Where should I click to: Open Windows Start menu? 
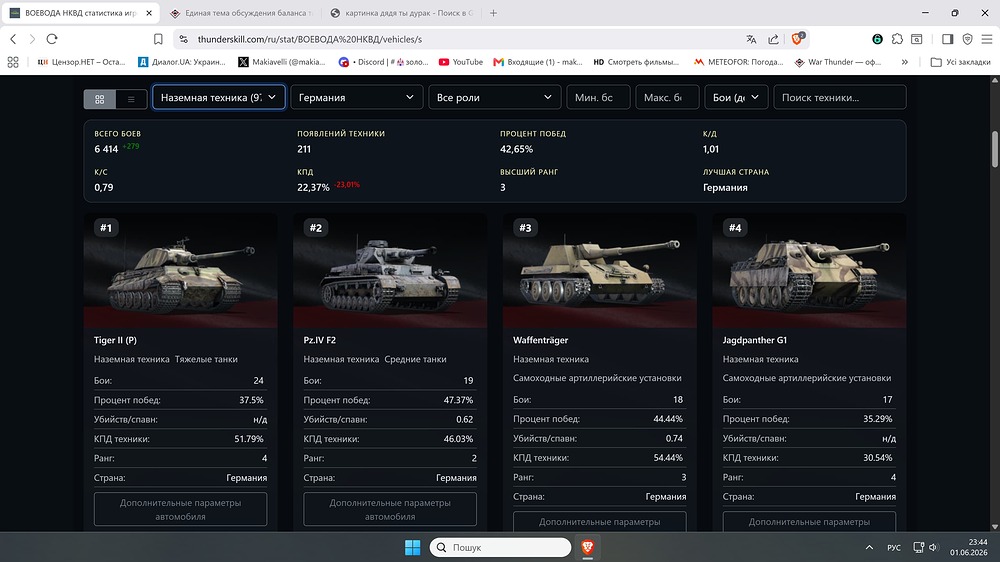point(413,547)
